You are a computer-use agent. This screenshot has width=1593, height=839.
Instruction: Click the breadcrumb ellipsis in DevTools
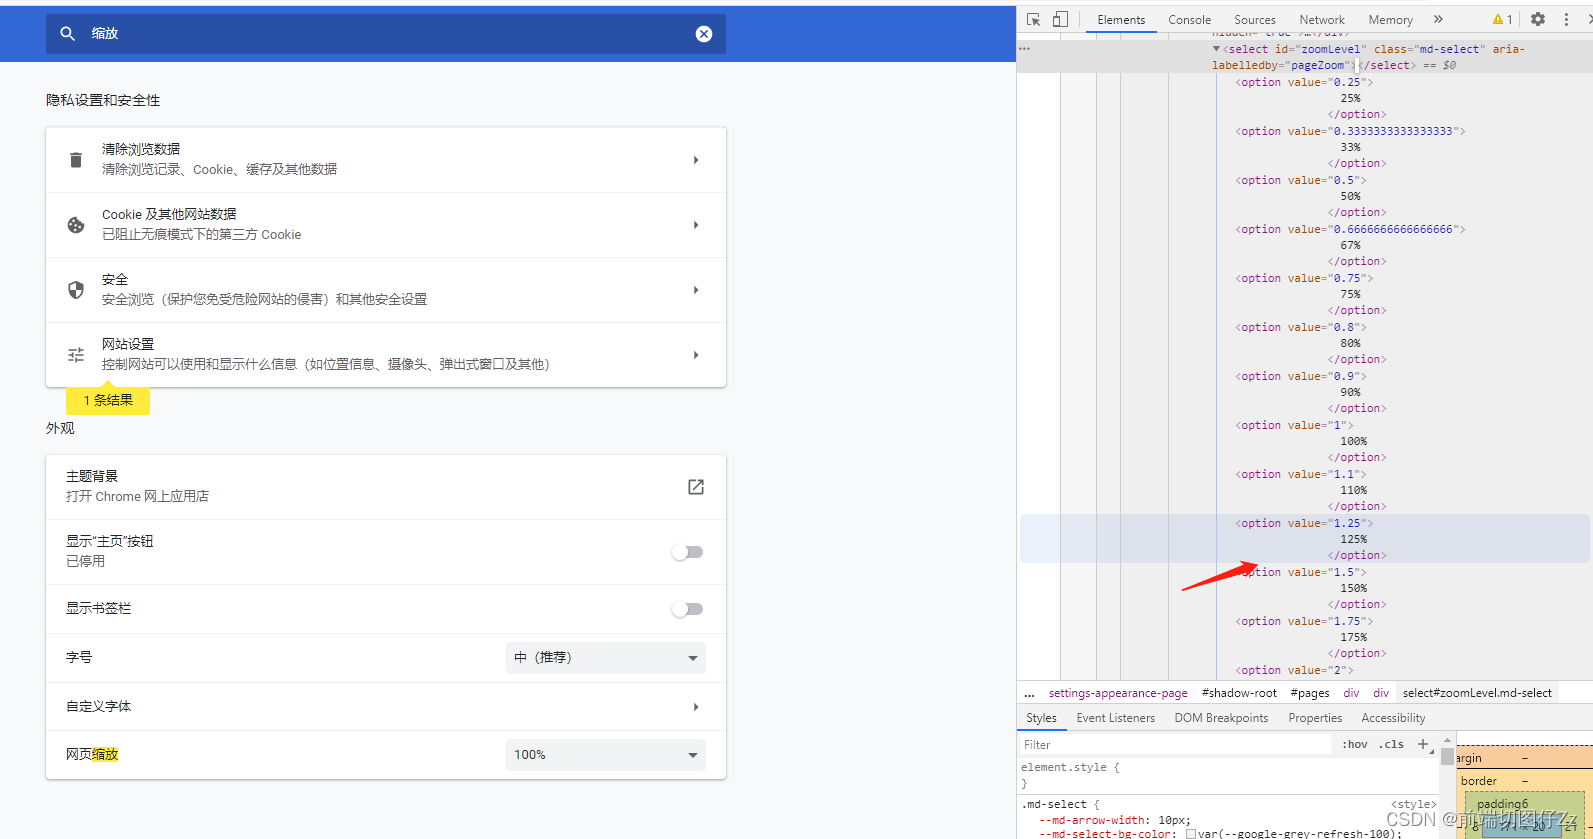click(1029, 693)
